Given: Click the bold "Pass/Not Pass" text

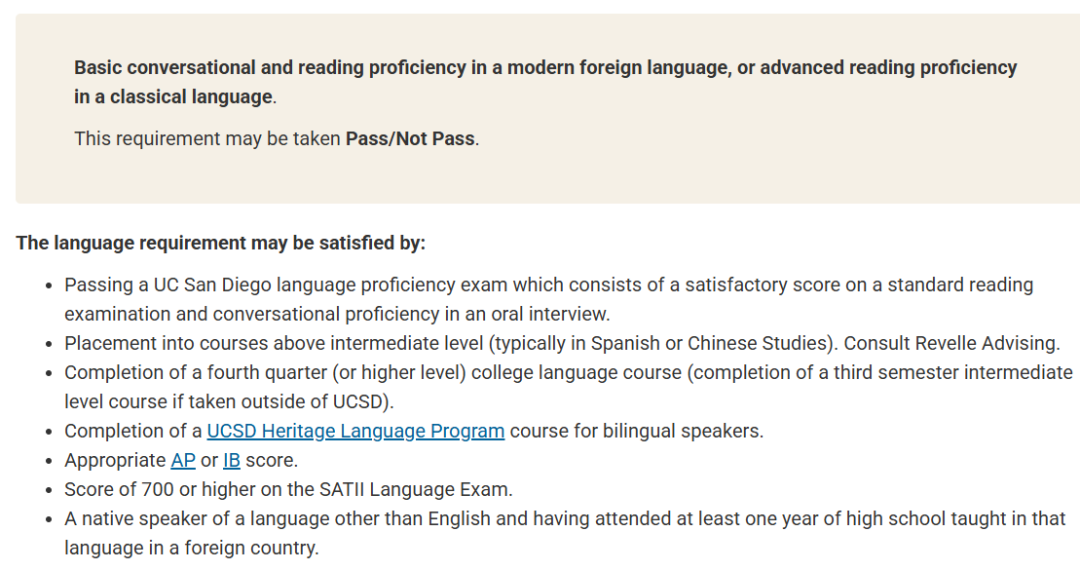Looking at the screenshot, I should 410,138.
